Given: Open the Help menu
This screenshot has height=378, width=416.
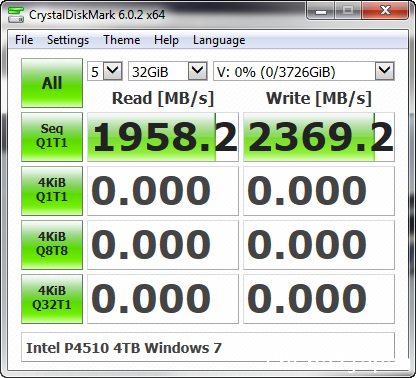Looking at the screenshot, I should tap(166, 40).
